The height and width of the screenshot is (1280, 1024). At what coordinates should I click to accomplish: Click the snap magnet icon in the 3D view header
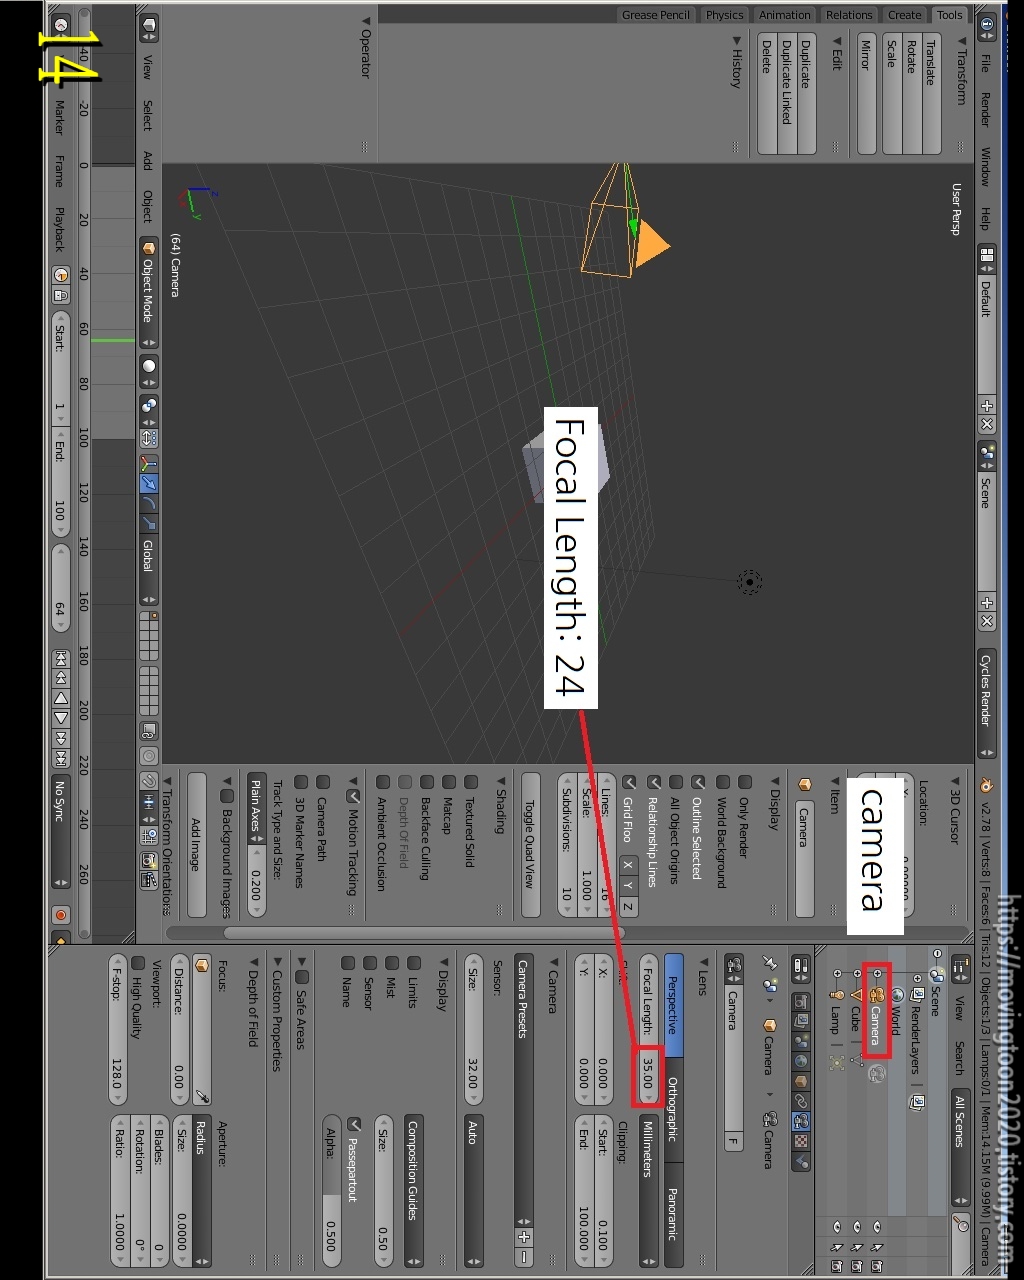pyautogui.click(x=149, y=780)
